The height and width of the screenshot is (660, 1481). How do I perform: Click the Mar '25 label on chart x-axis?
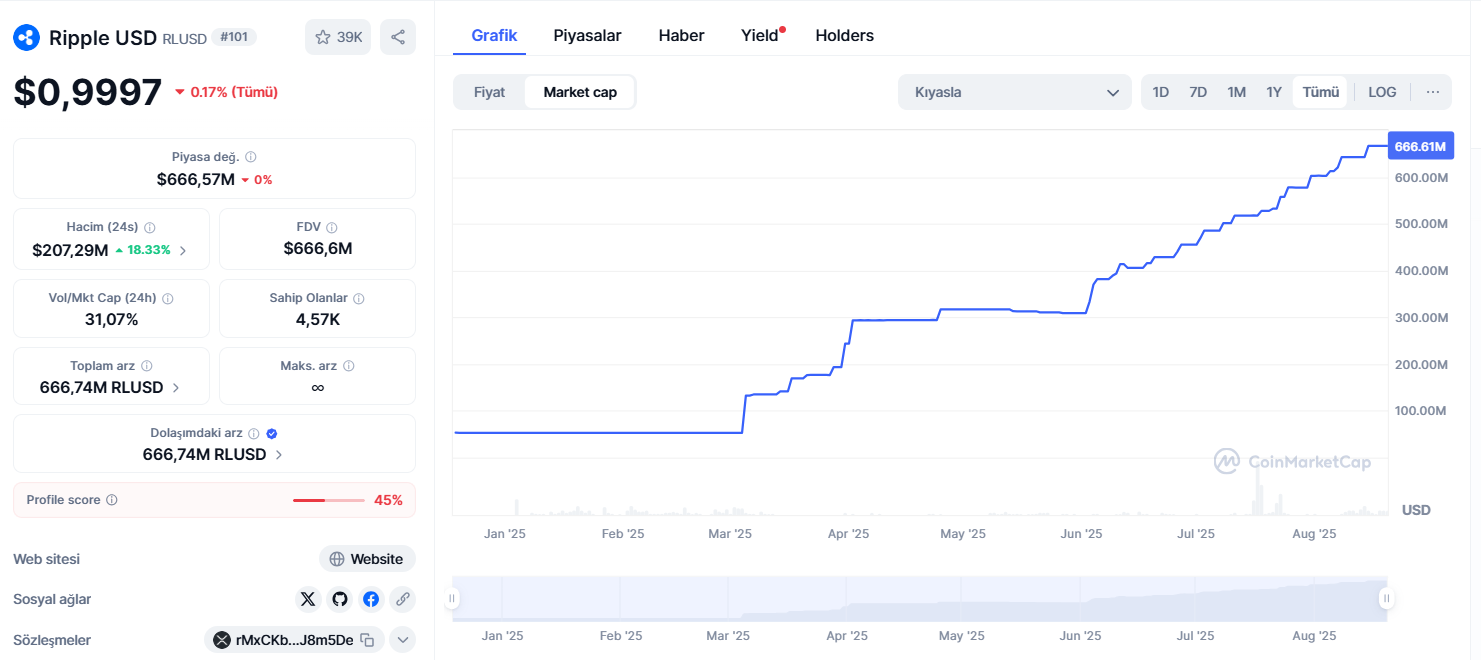click(x=730, y=534)
